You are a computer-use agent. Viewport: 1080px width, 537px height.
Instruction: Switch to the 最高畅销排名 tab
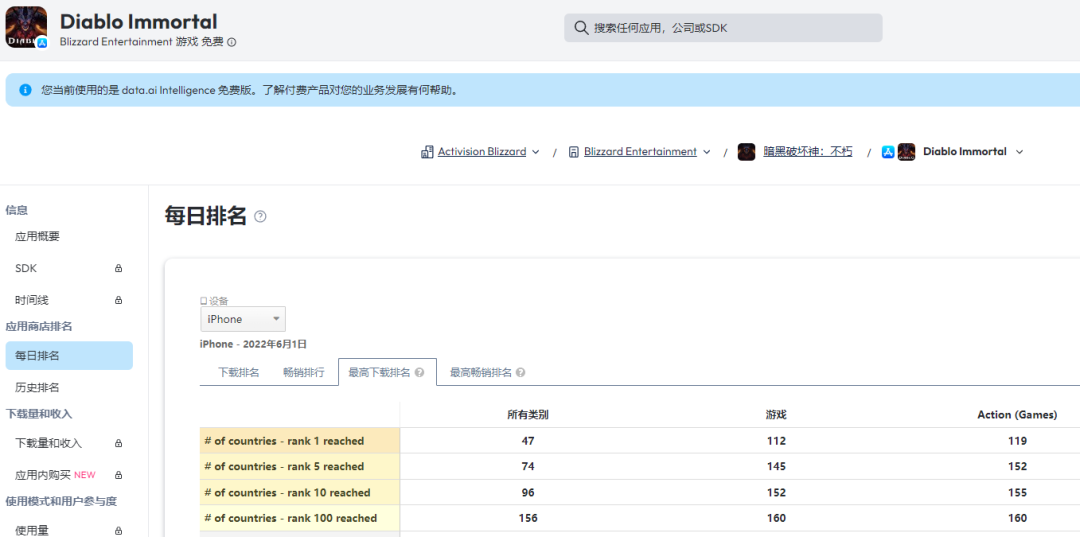pos(481,372)
